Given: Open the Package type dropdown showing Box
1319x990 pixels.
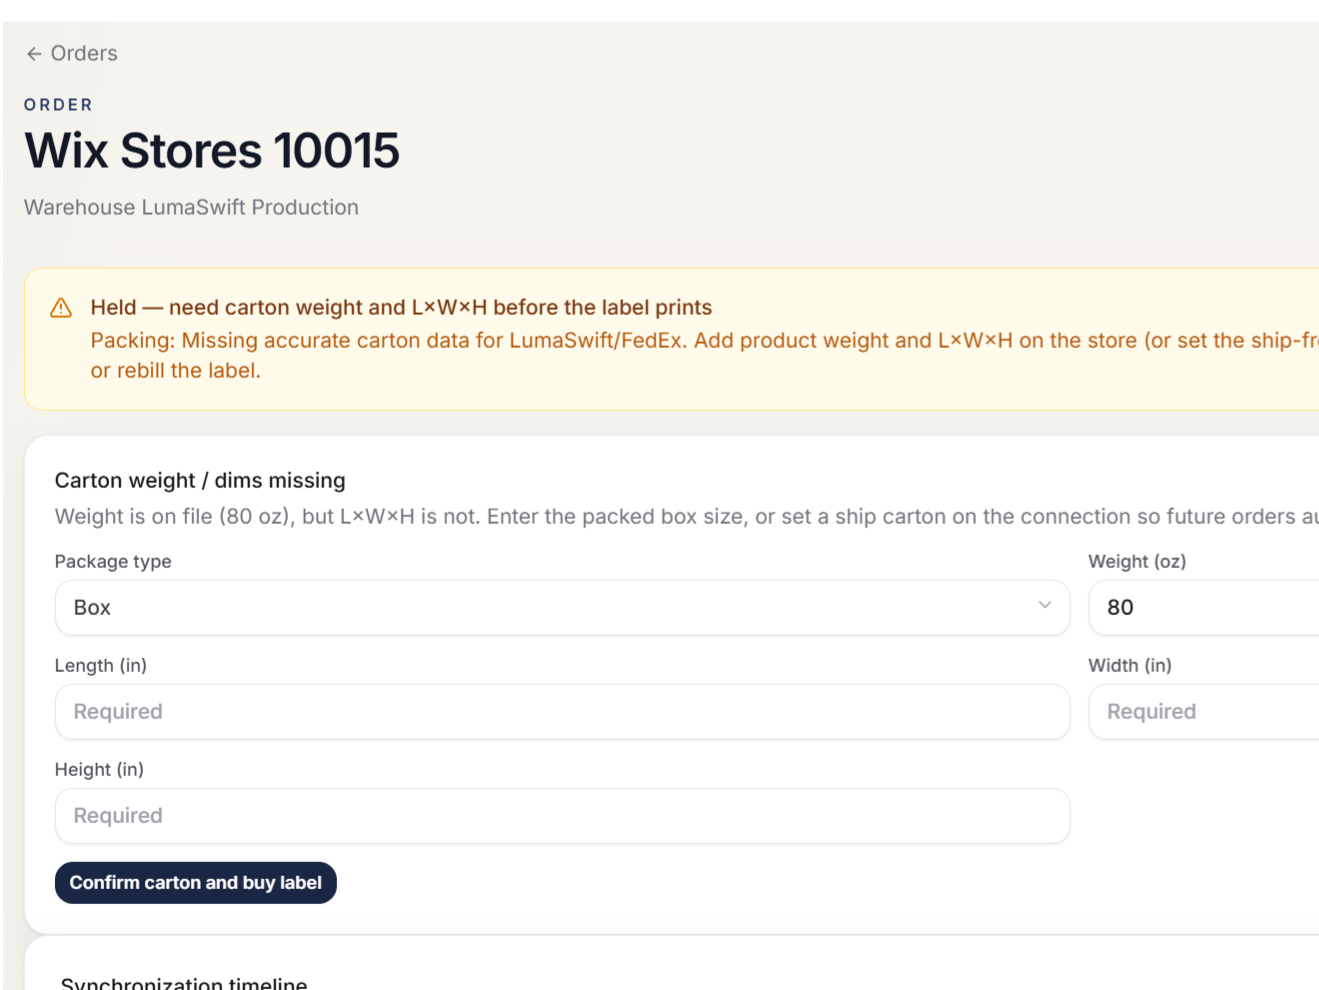Looking at the screenshot, I should pyautogui.click(x=562, y=608).
